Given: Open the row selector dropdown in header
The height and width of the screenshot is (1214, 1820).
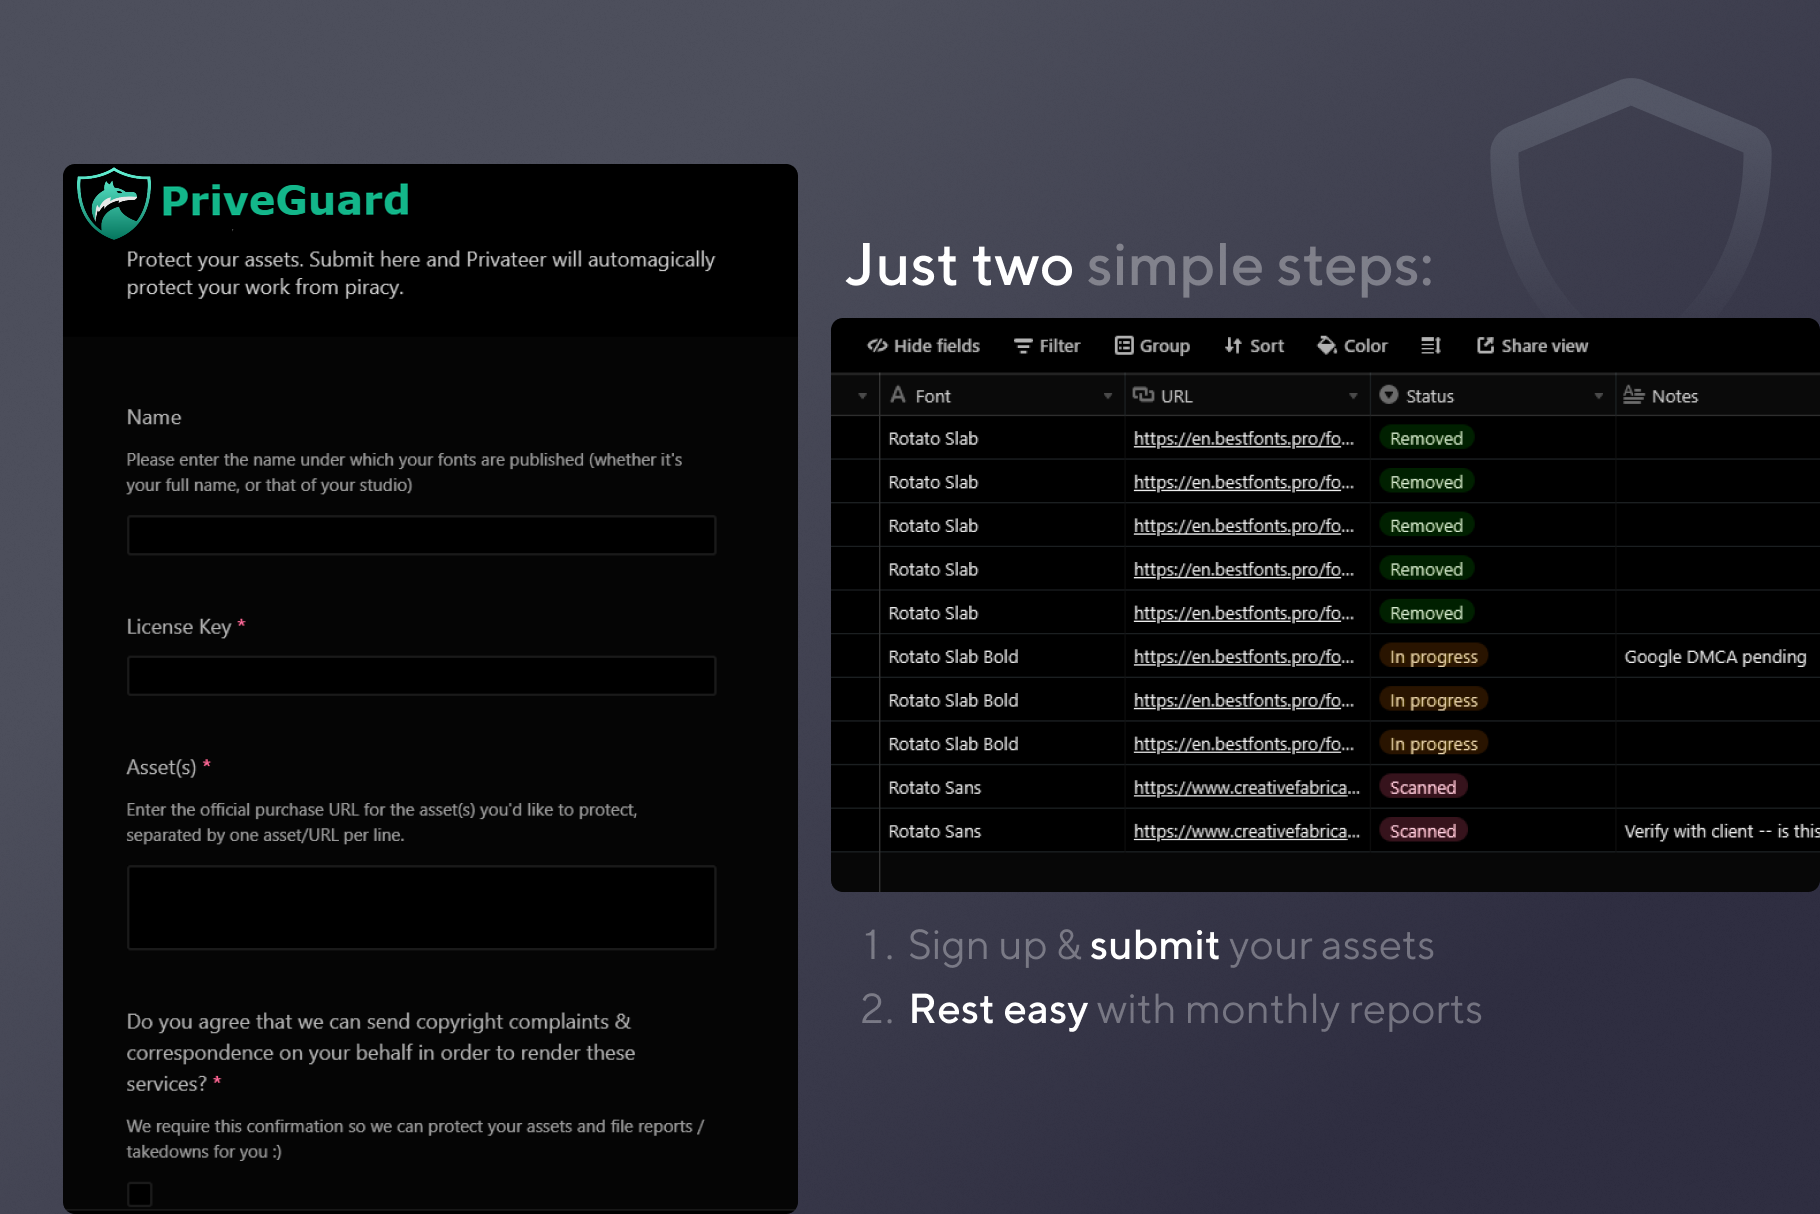Looking at the screenshot, I should point(862,397).
